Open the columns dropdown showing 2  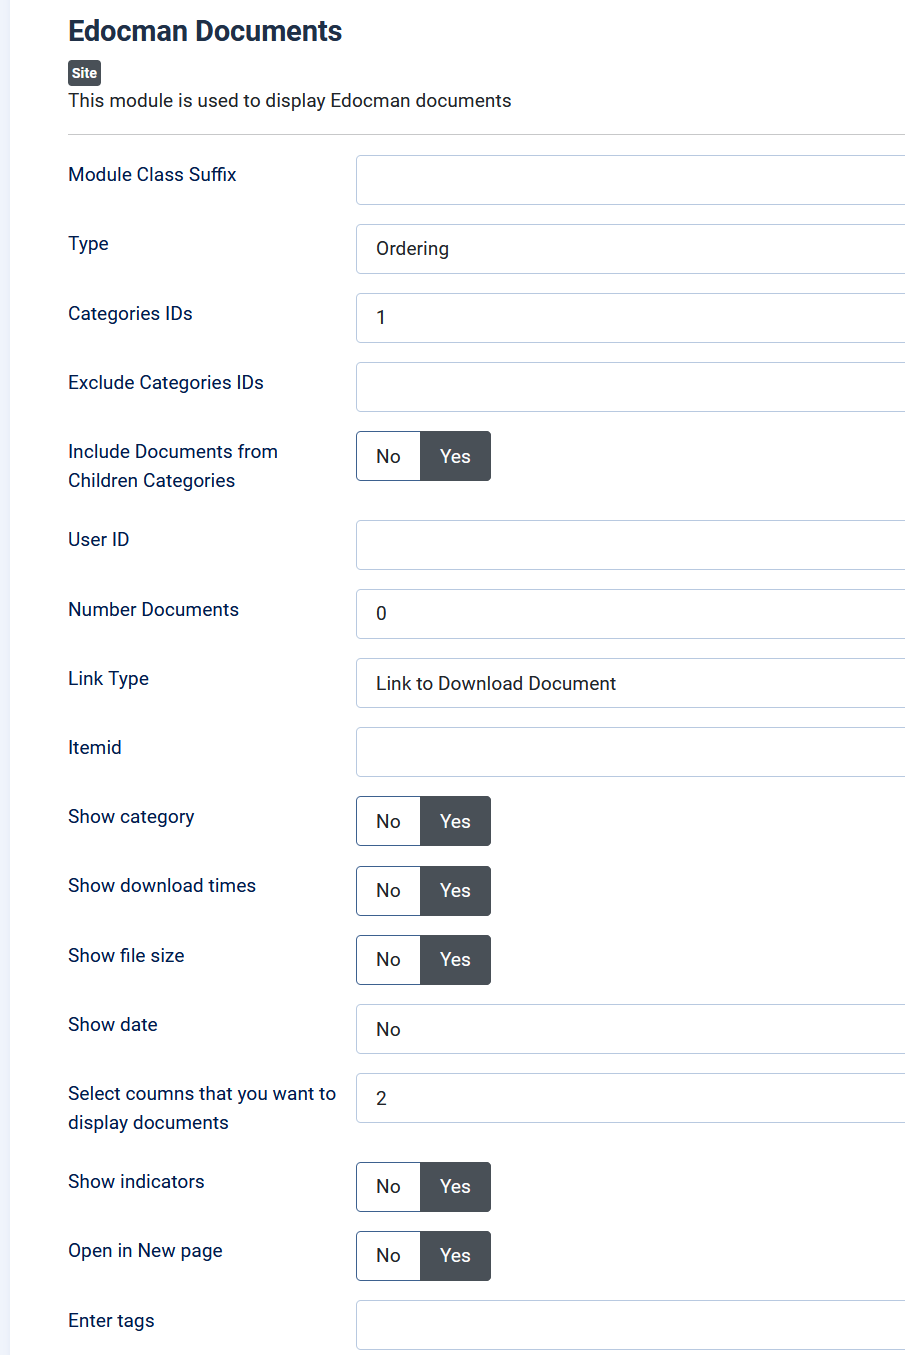coord(630,1098)
